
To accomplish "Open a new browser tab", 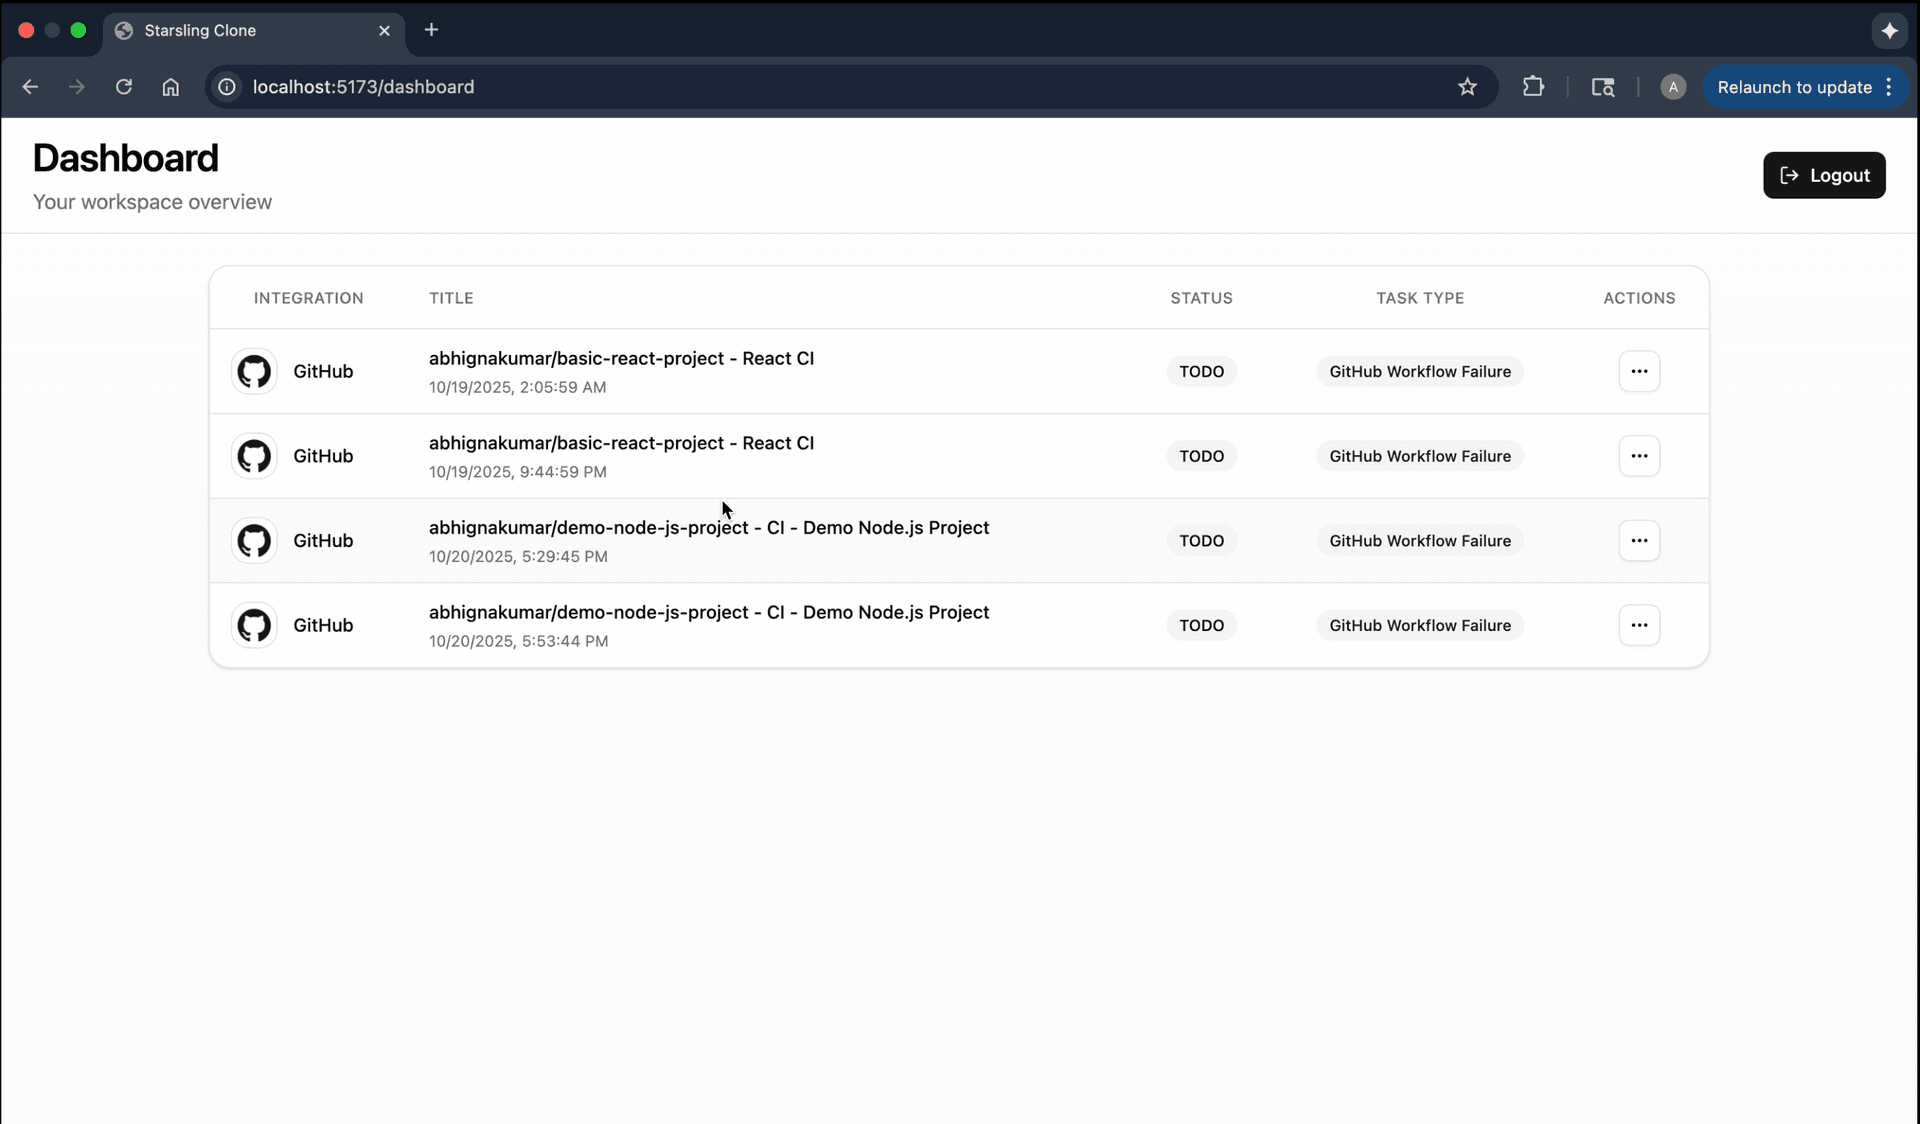I will (431, 30).
